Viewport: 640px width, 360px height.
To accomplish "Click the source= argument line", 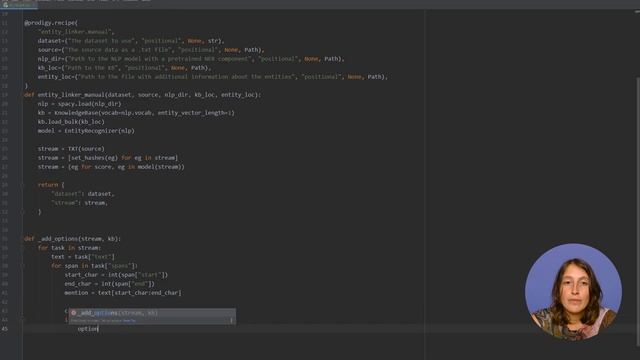I will 151,50.
